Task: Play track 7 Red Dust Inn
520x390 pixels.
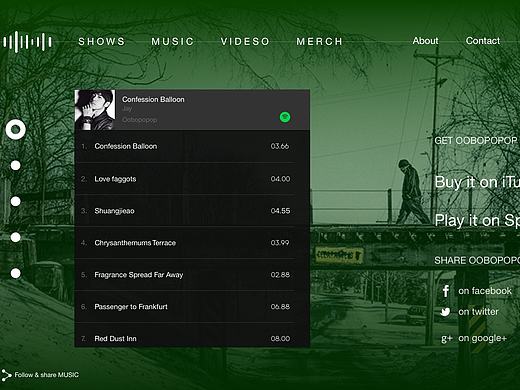Action: [x=185, y=335]
